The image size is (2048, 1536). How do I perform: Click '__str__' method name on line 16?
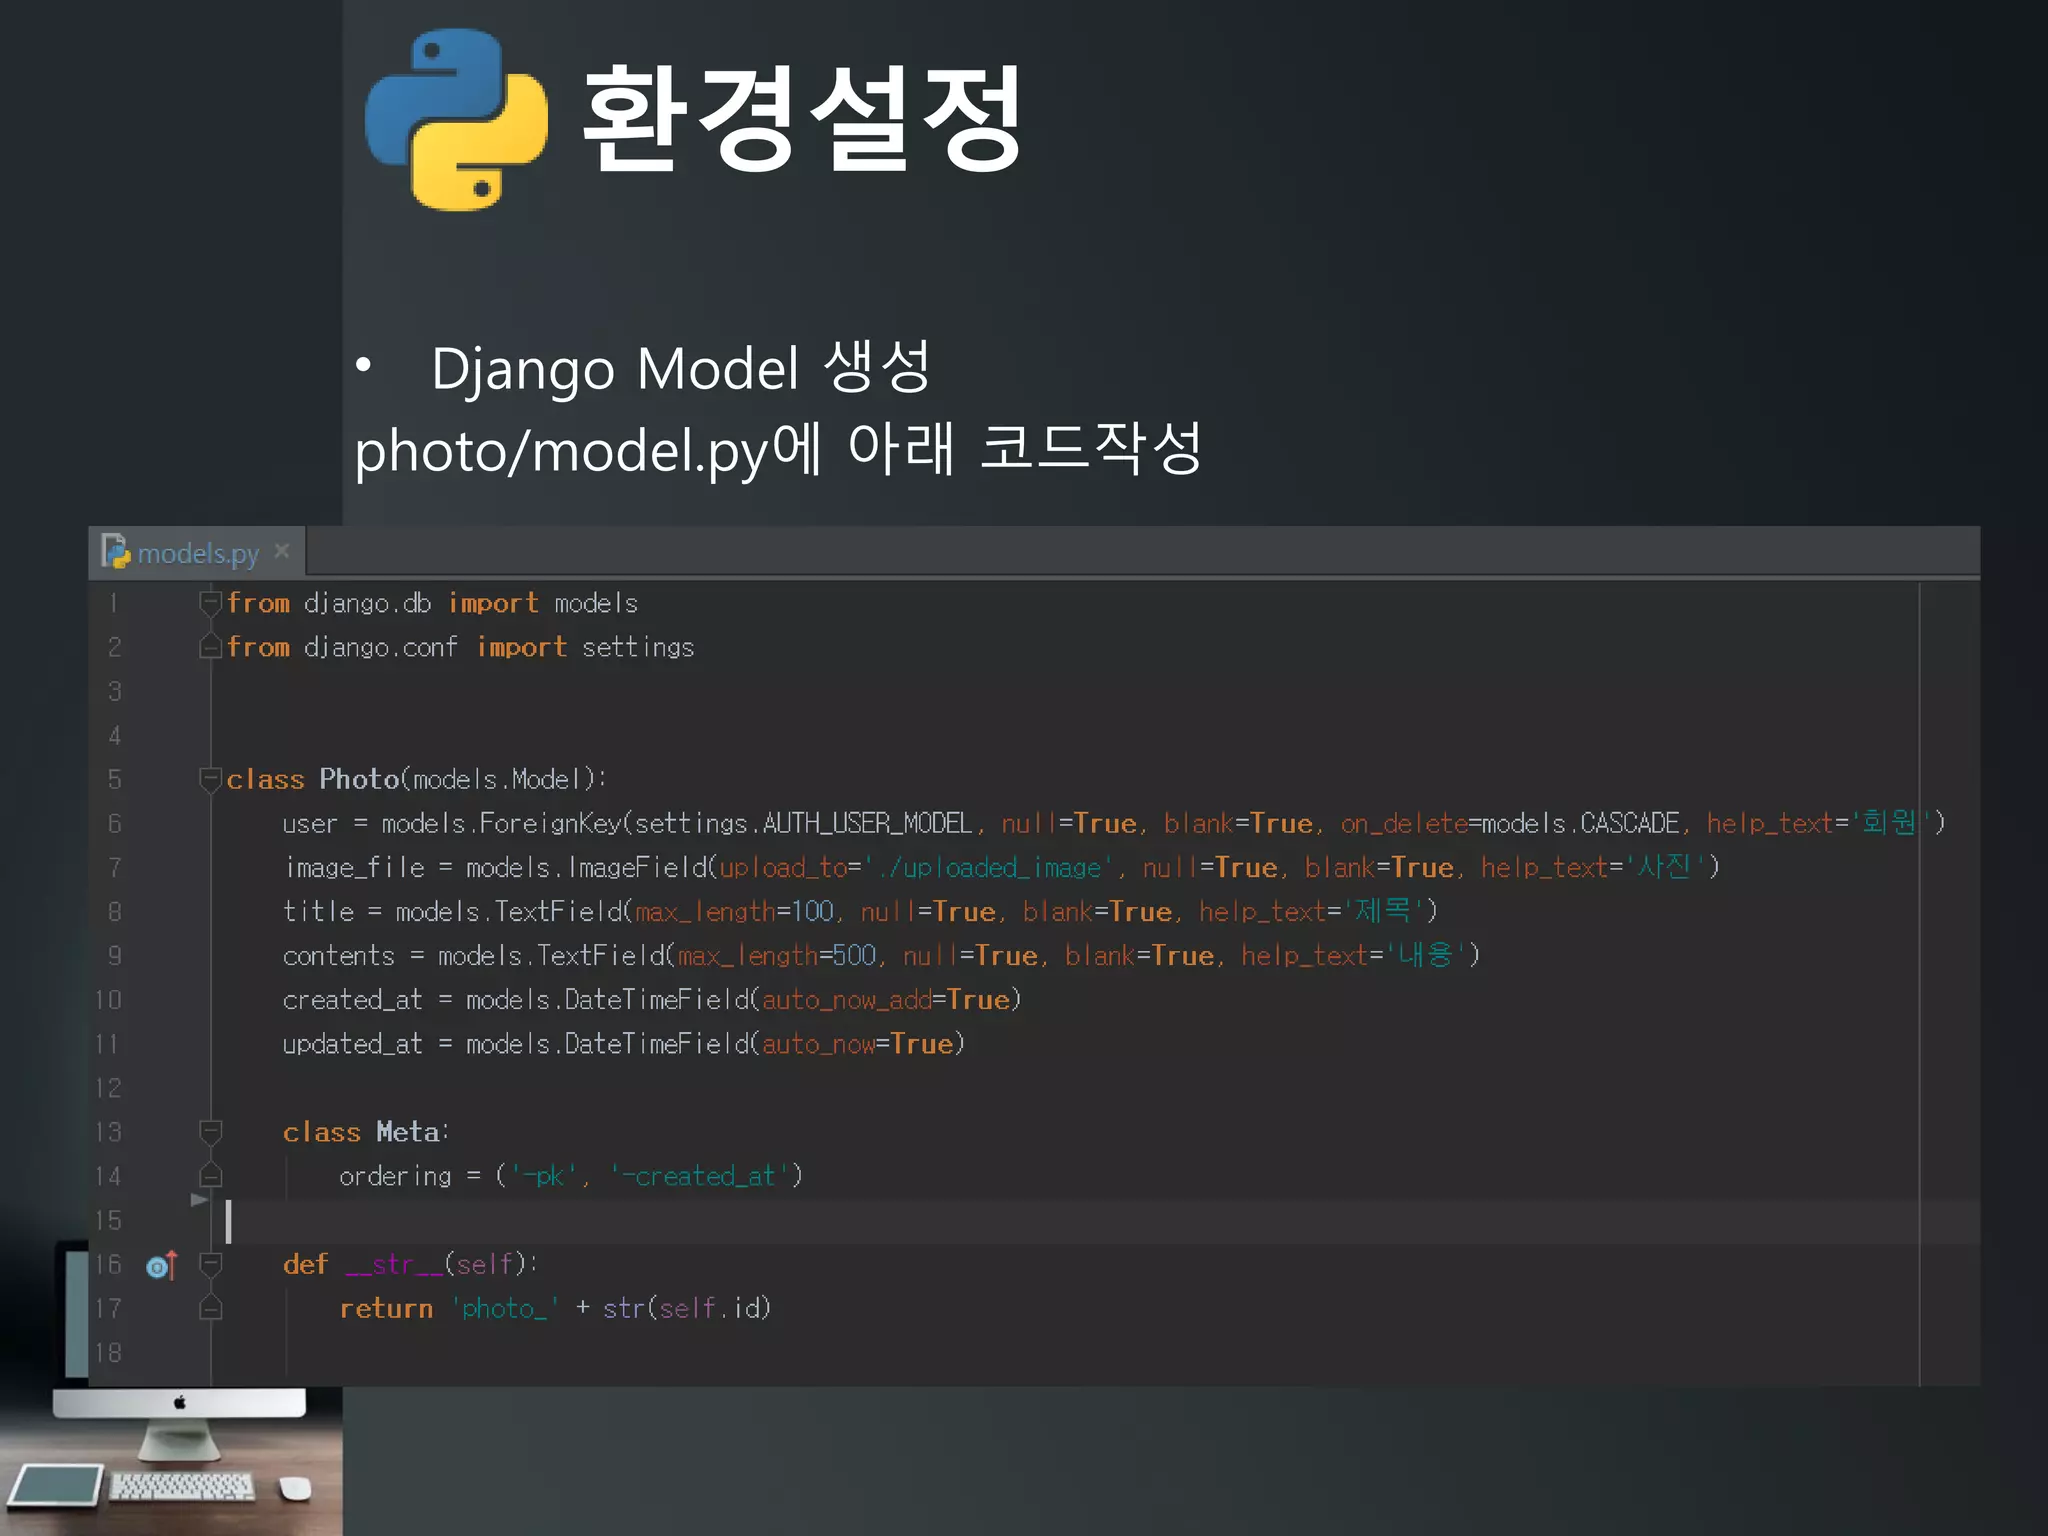click(x=394, y=1265)
